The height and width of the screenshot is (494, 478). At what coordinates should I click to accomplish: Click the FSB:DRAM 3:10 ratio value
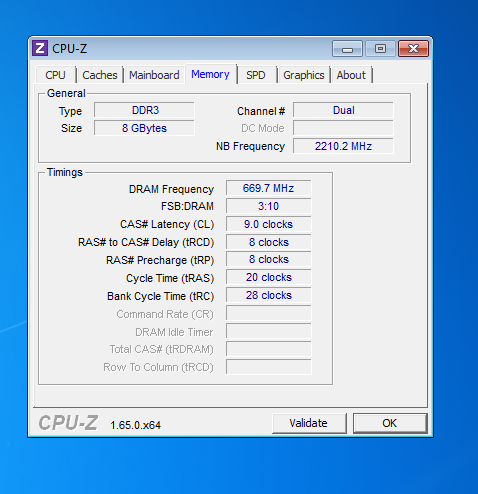point(269,206)
